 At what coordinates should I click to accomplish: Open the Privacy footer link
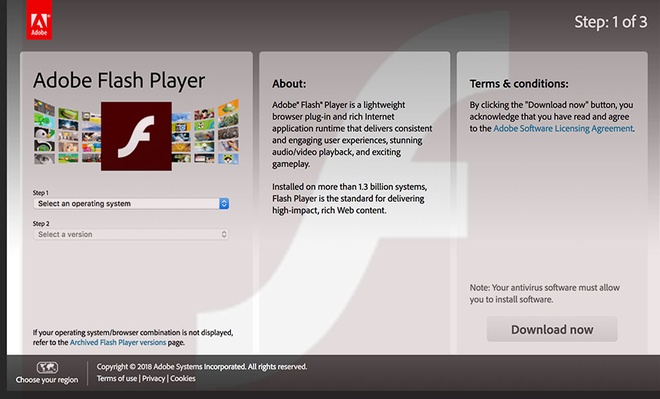(x=154, y=378)
